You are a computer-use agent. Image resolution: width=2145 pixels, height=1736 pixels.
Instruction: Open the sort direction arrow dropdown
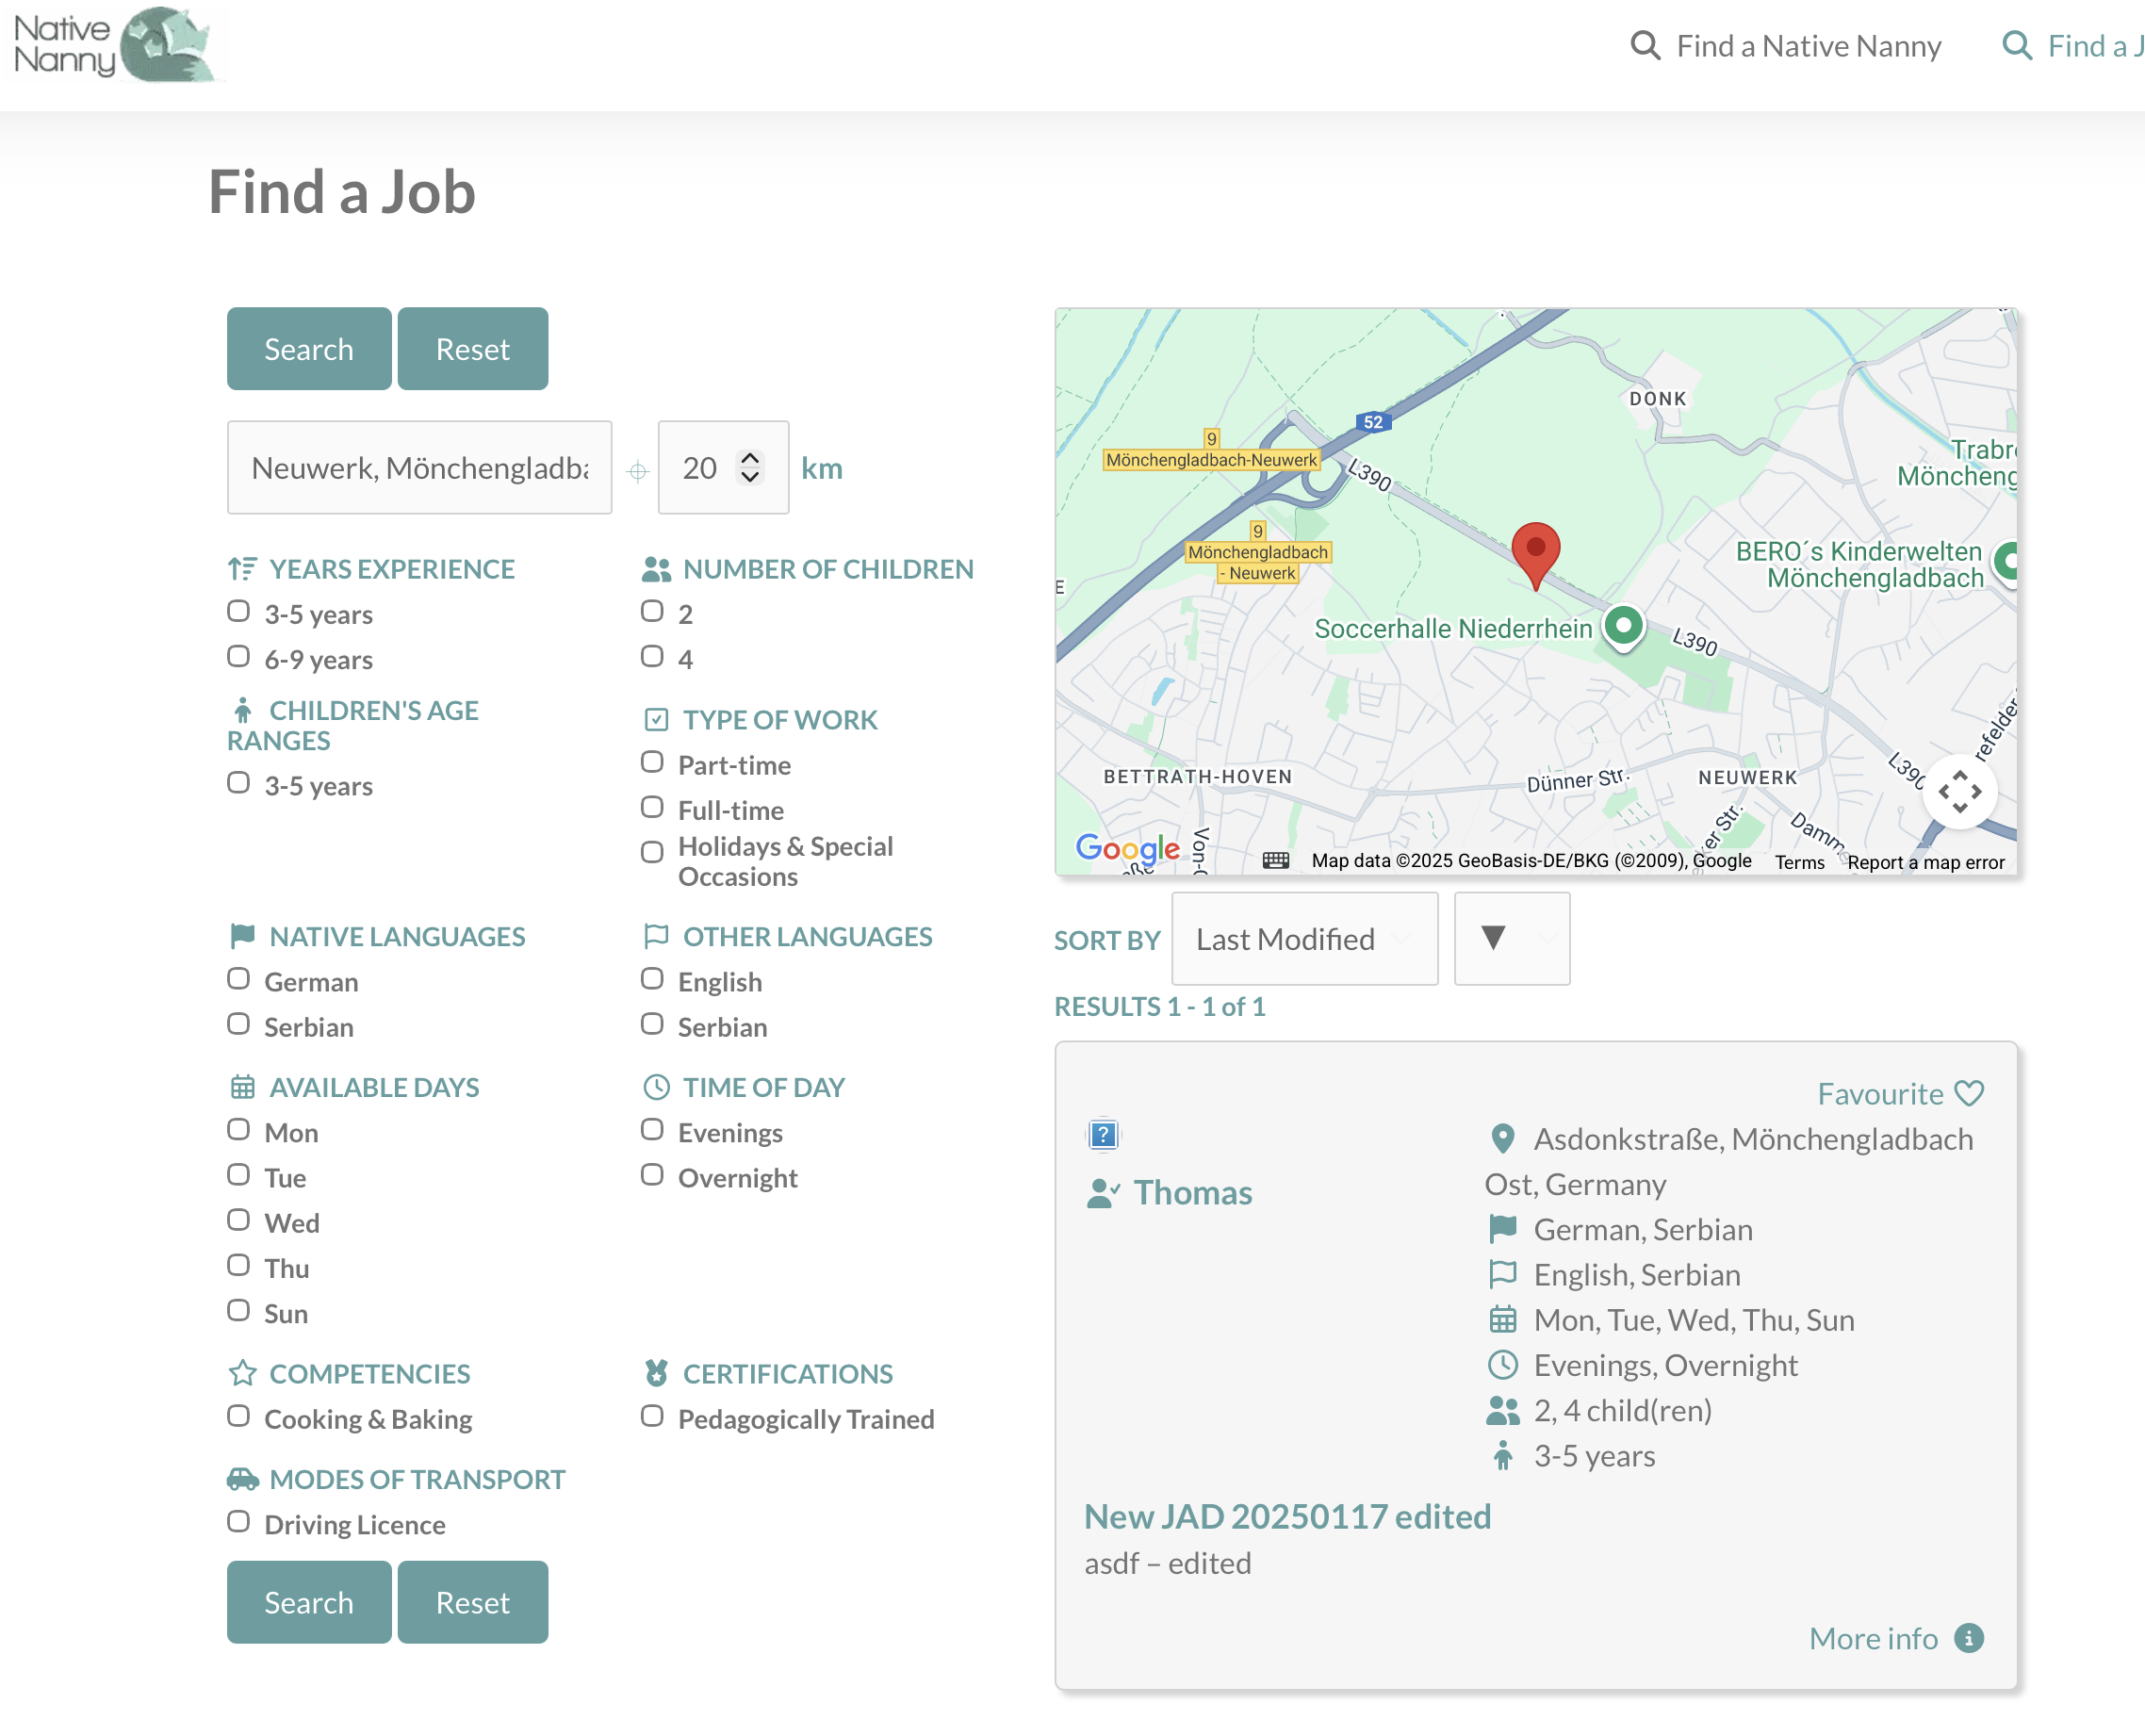point(1511,939)
